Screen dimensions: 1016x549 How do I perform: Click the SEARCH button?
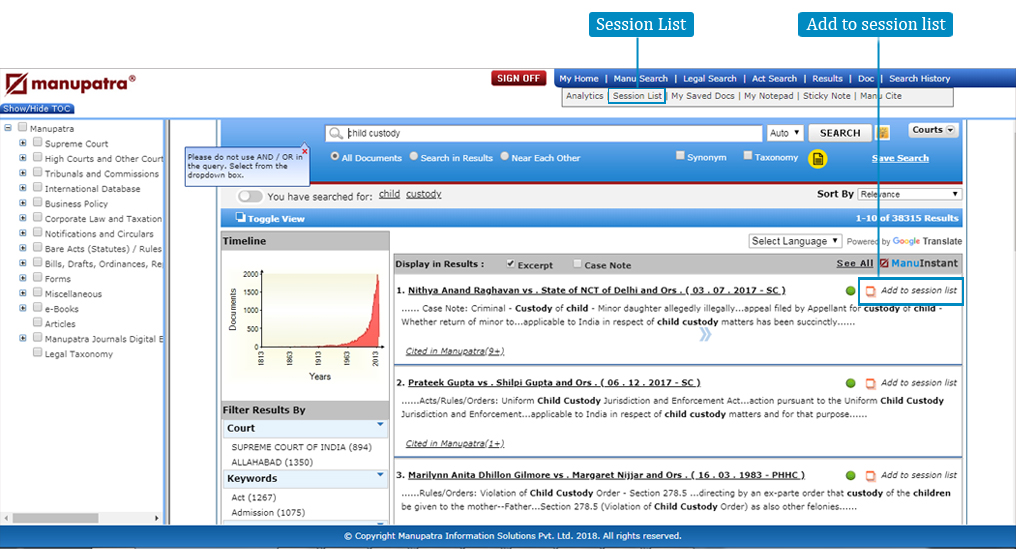[x=840, y=133]
